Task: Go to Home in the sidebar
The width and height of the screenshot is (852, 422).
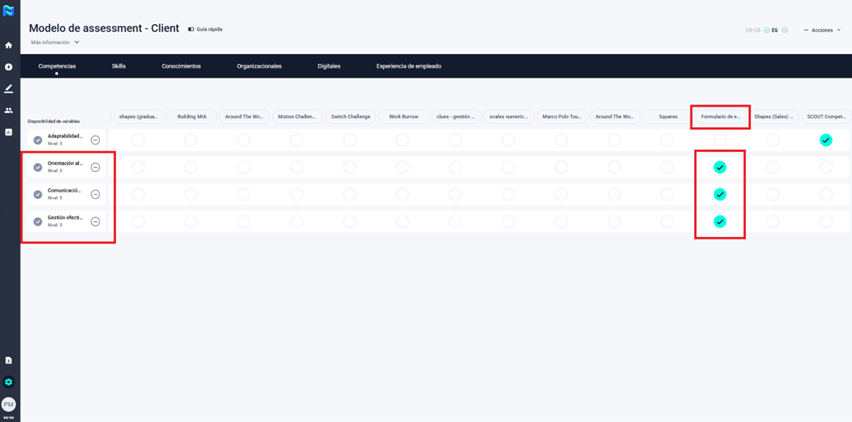Action: pyautogui.click(x=9, y=45)
